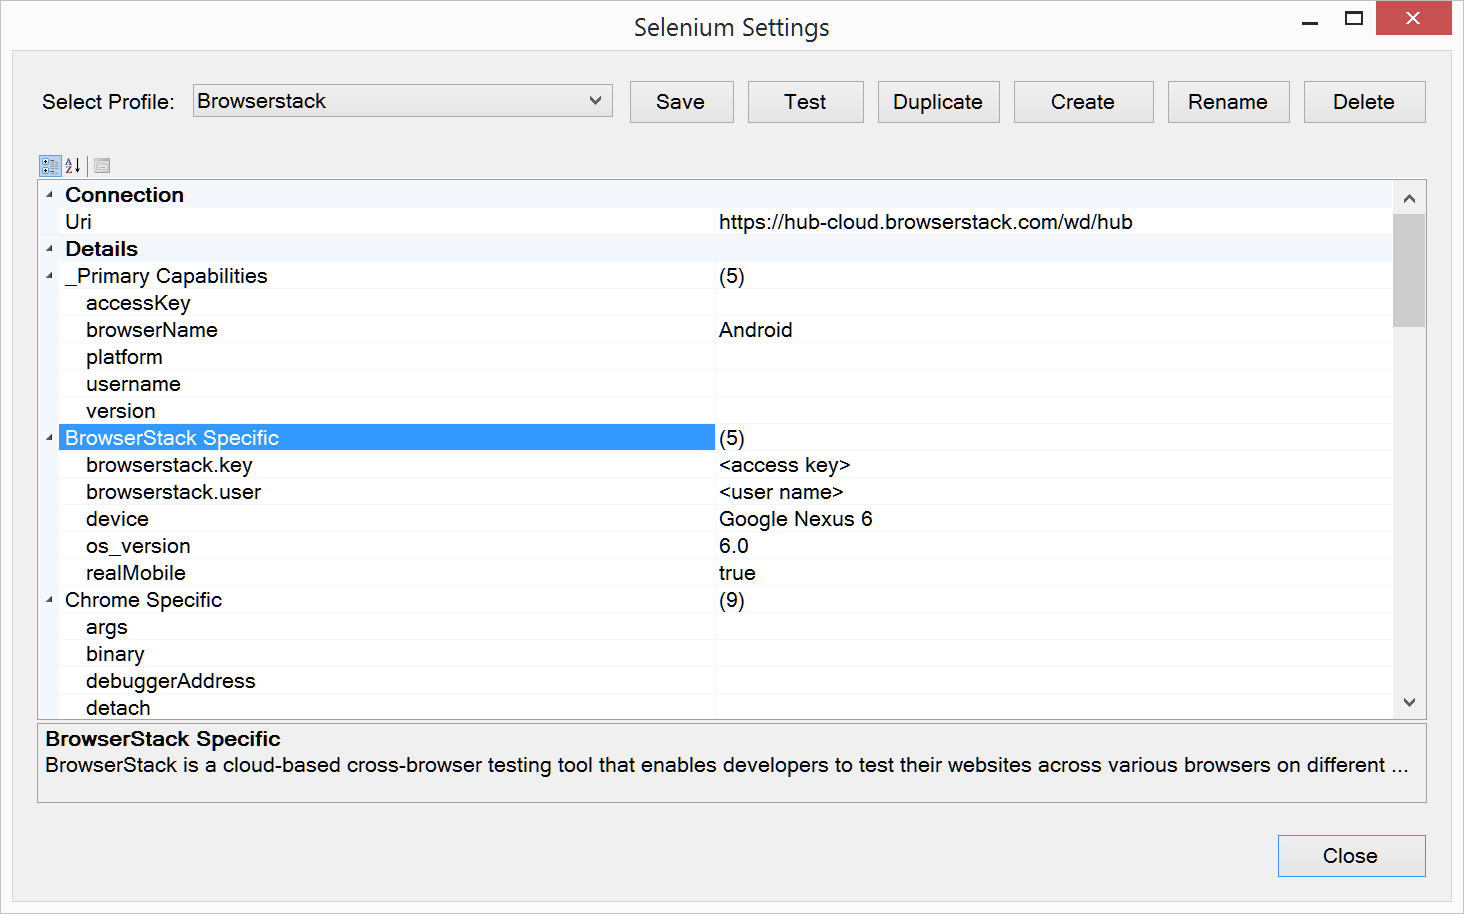1464x914 pixels.
Task: Duplicate the current Browserstack profile
Action: coord(938,102)
